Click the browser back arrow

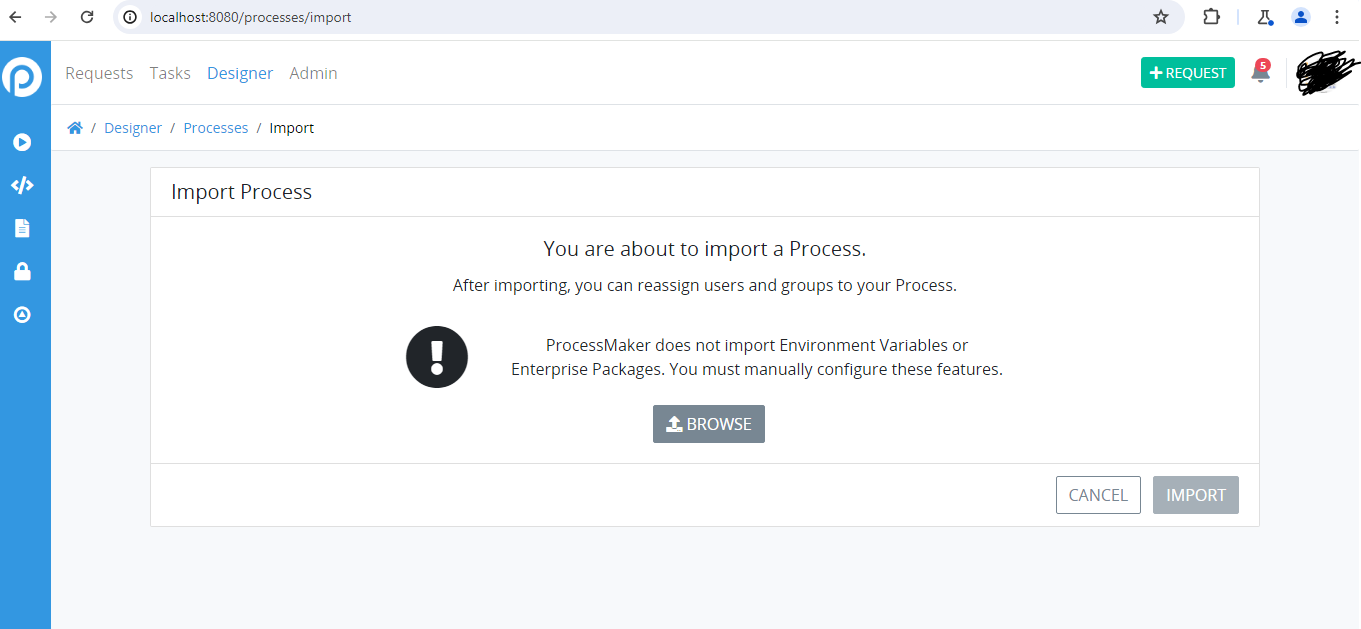(x=16, y=17)
